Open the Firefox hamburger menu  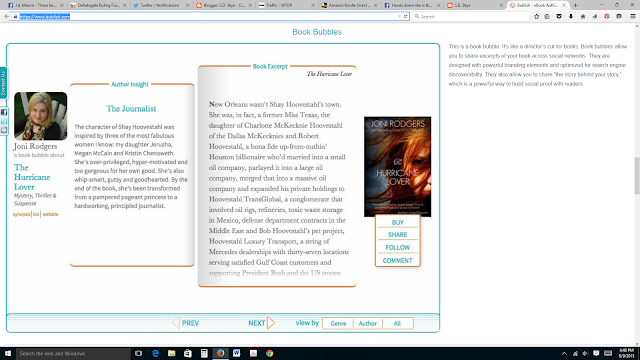[633, 16]
